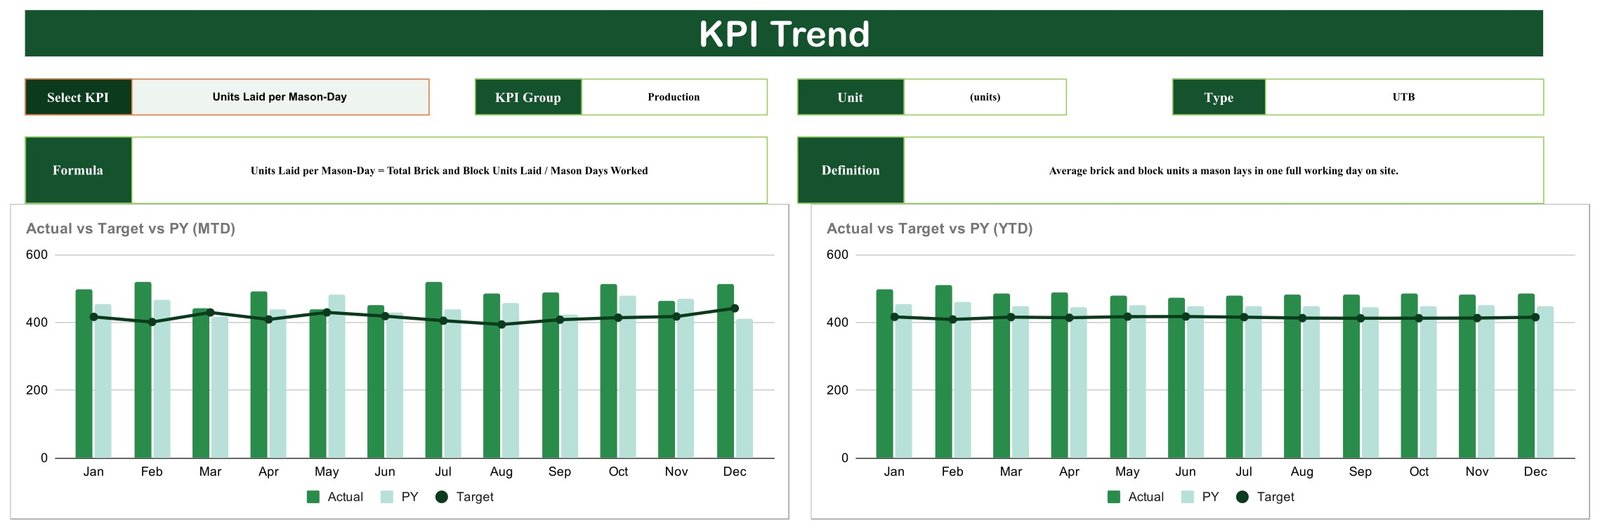Image resolution: width=1600 pixels, height=530 pixels.
Task: Click the 200 axis value in the YTD chart
Action: [837, 390]
